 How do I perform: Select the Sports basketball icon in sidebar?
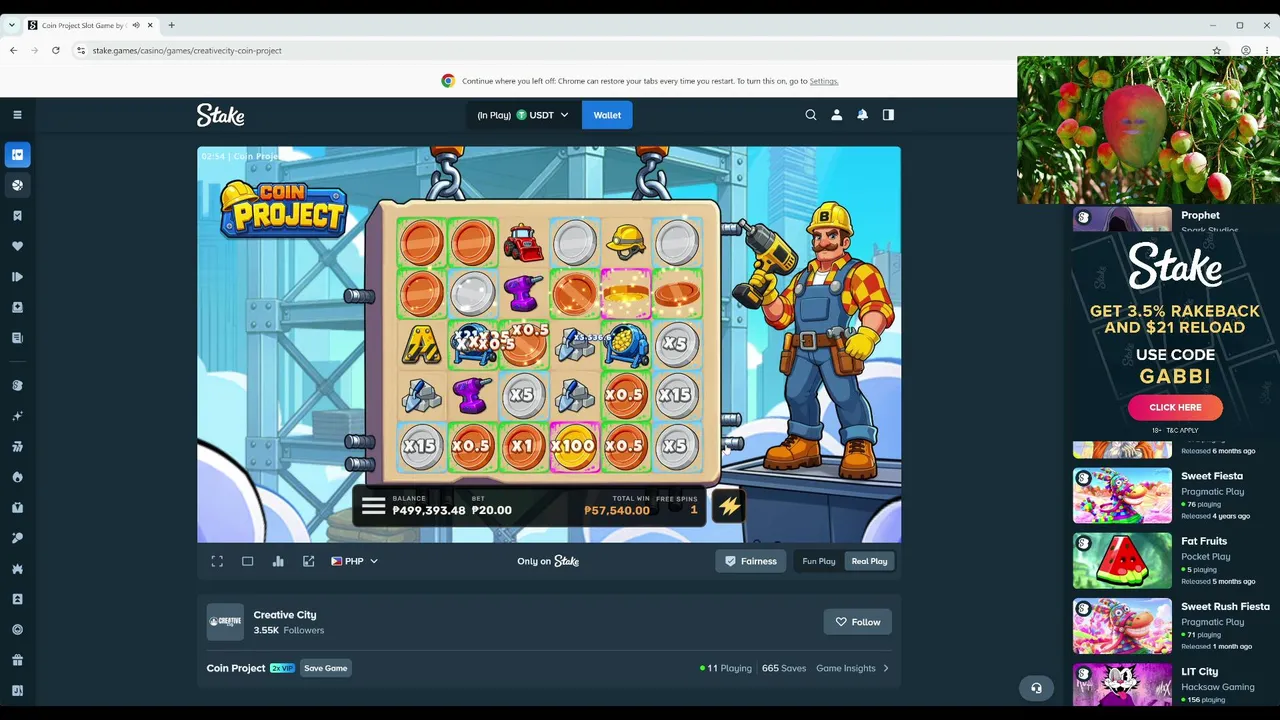[17, 185]
